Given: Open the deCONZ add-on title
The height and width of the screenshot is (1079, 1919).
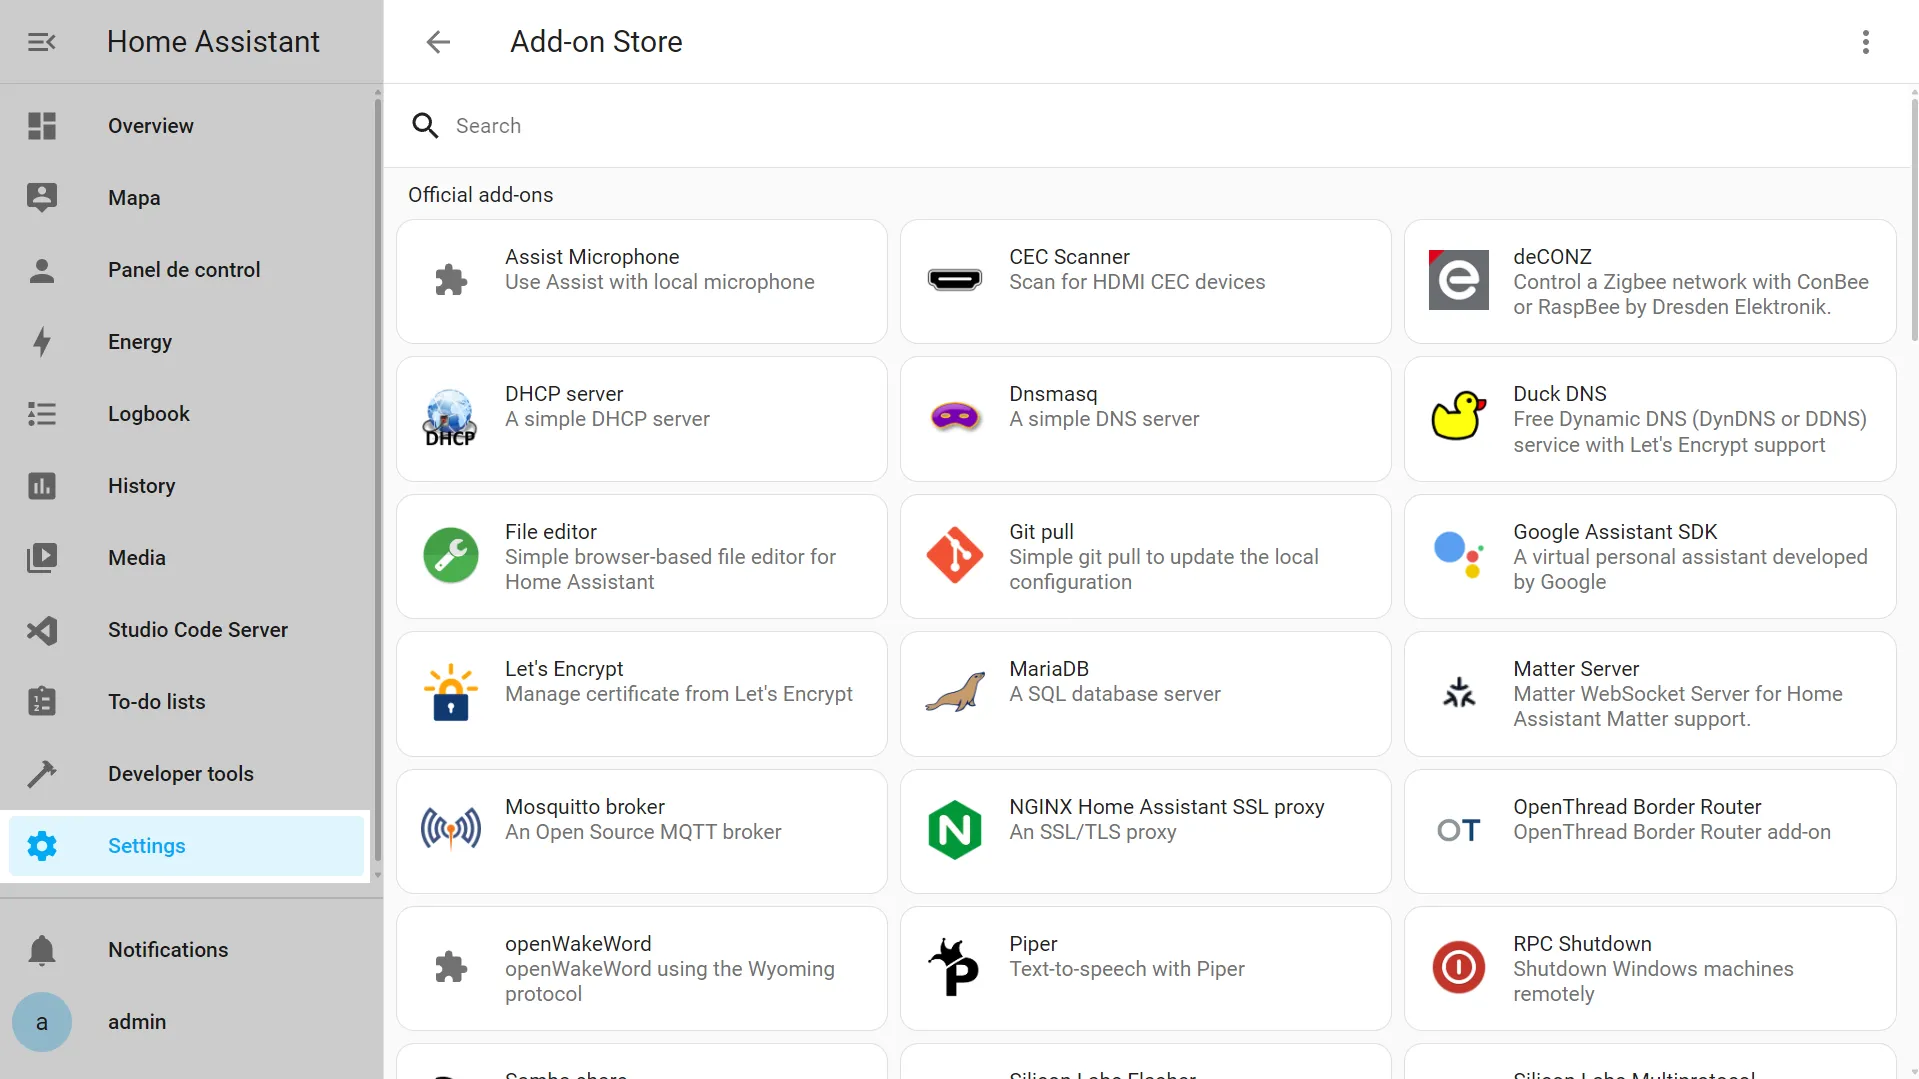Looking at the screenshot, I should [x=1552, y=257].
